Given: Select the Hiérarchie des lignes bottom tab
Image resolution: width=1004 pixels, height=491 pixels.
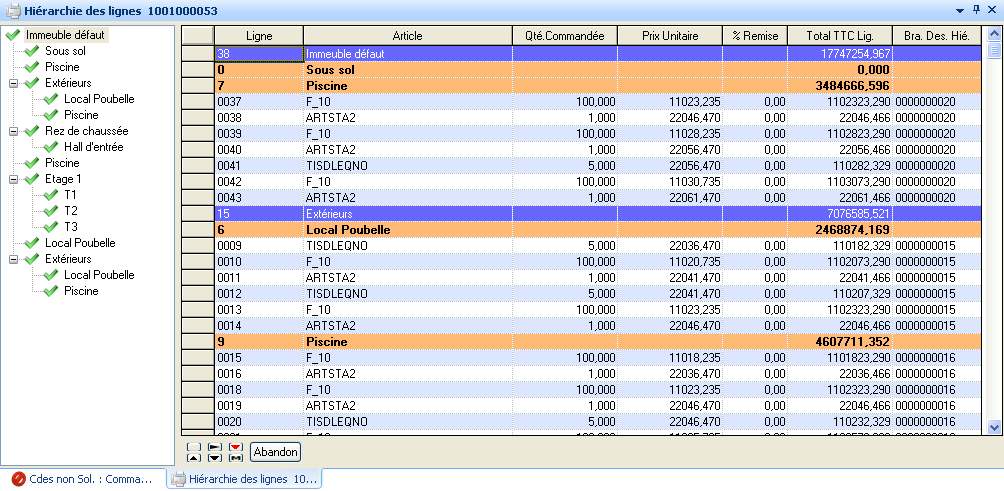Looking at the screenshot, I should point(245,479).
